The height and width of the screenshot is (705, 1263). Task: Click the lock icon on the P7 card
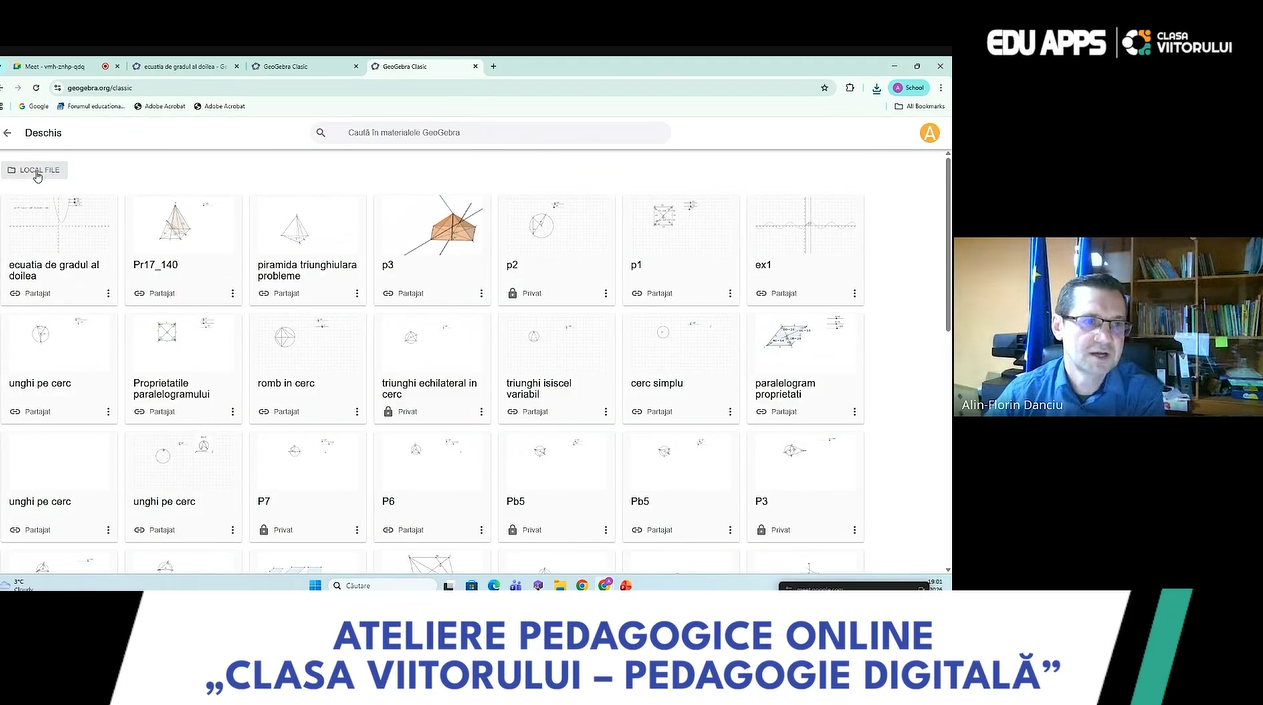coord(264,530)
